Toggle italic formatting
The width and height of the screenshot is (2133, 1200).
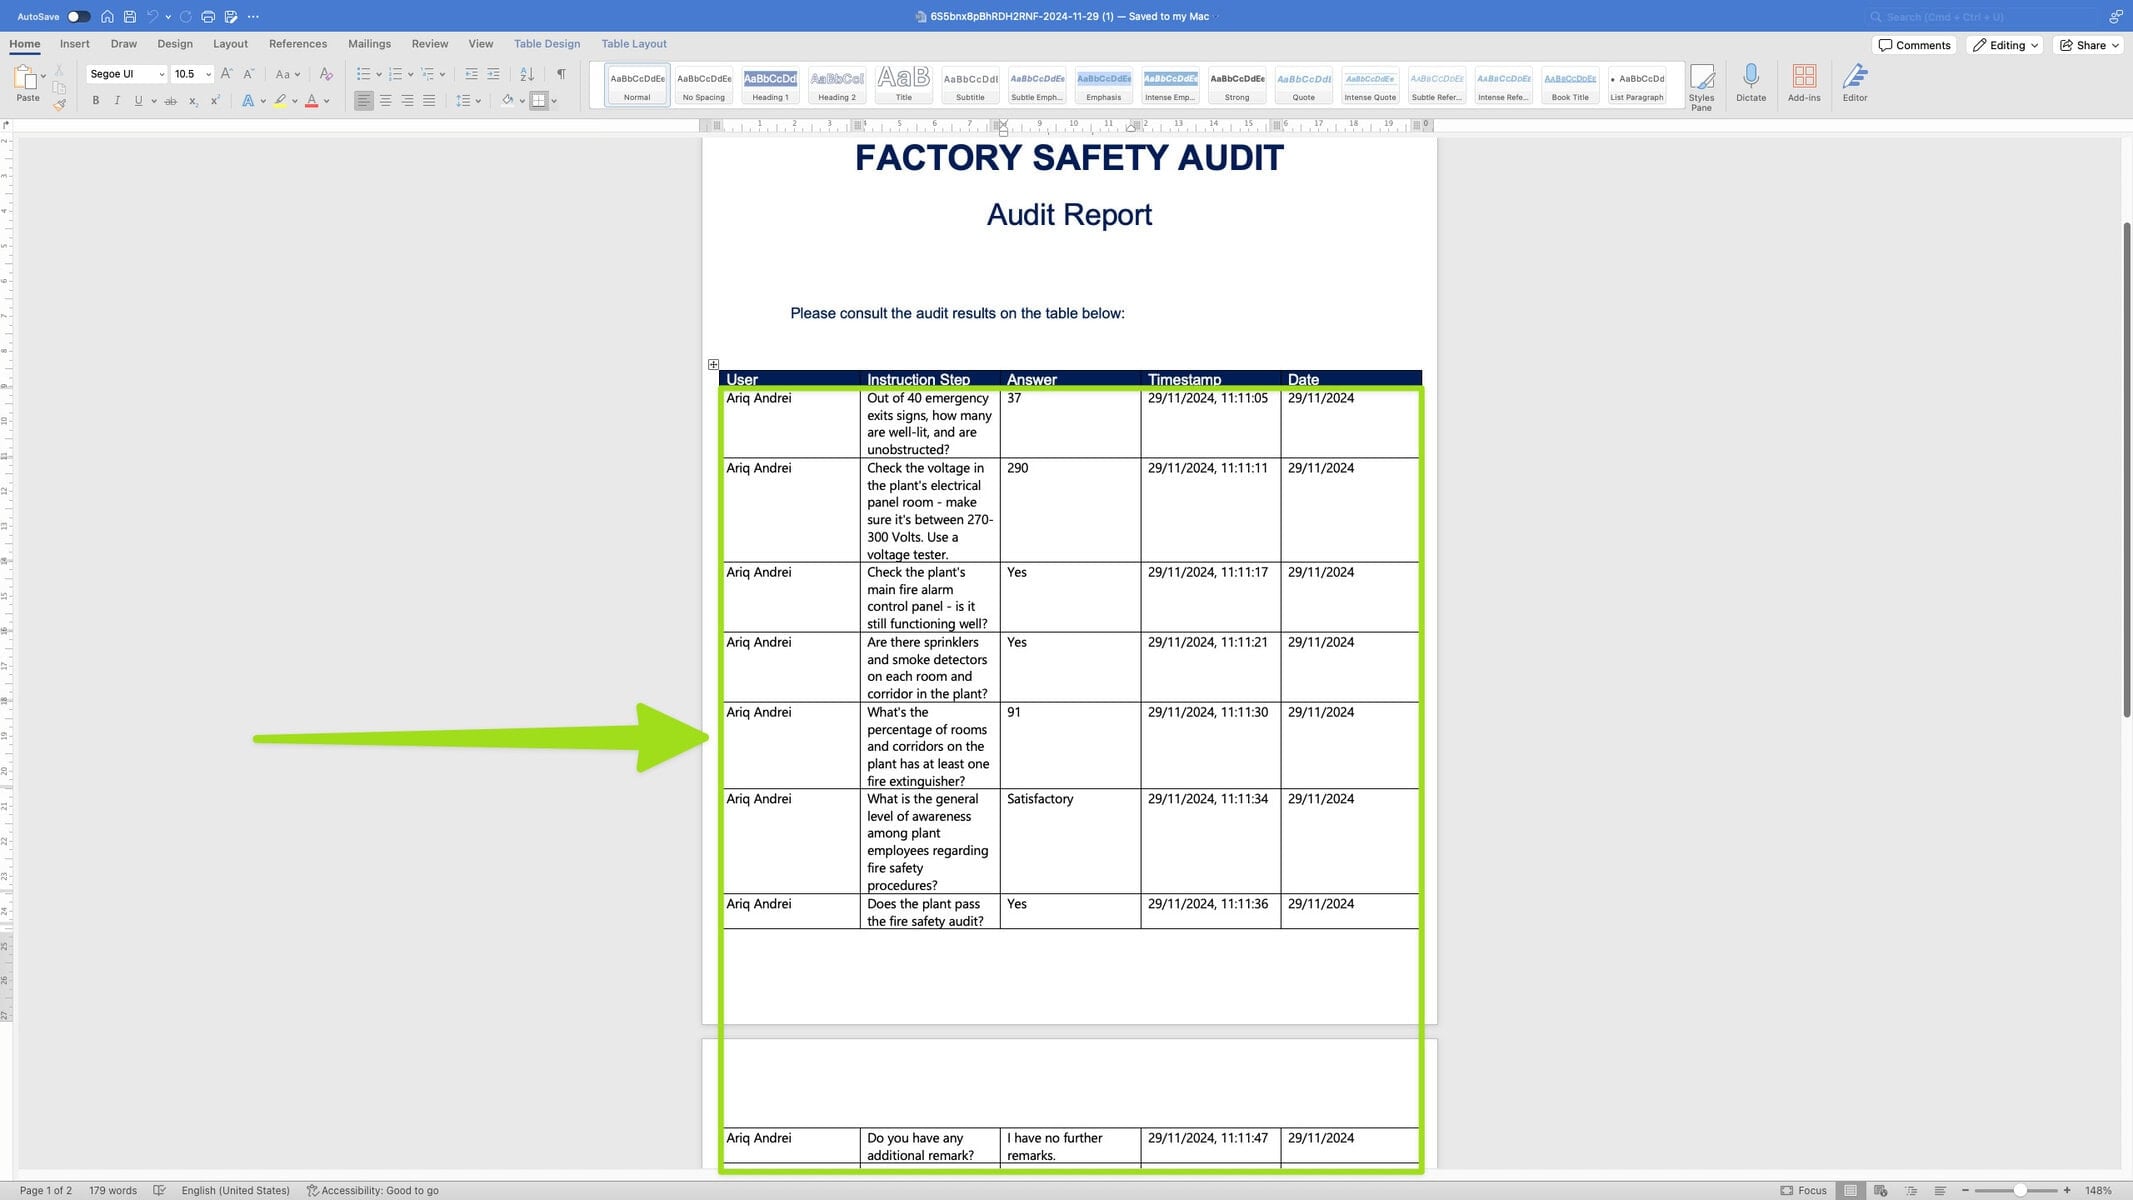(x=117, y=101)
